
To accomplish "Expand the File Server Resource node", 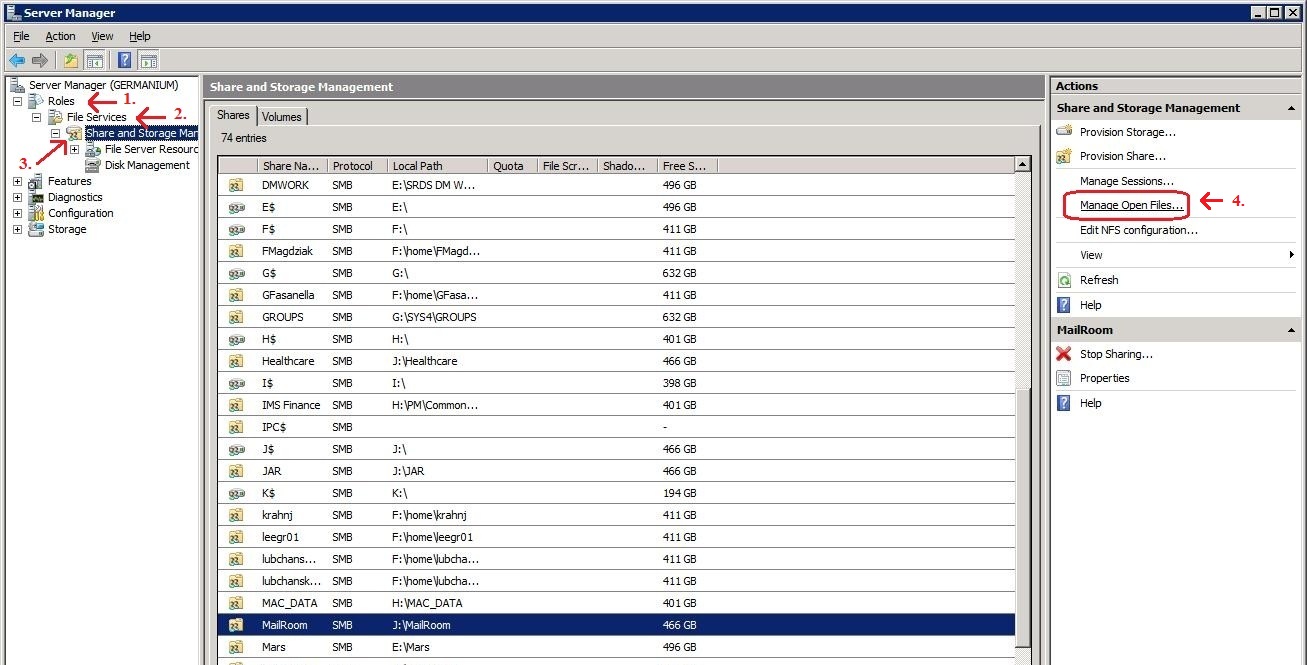I will [x=74, y=149].
